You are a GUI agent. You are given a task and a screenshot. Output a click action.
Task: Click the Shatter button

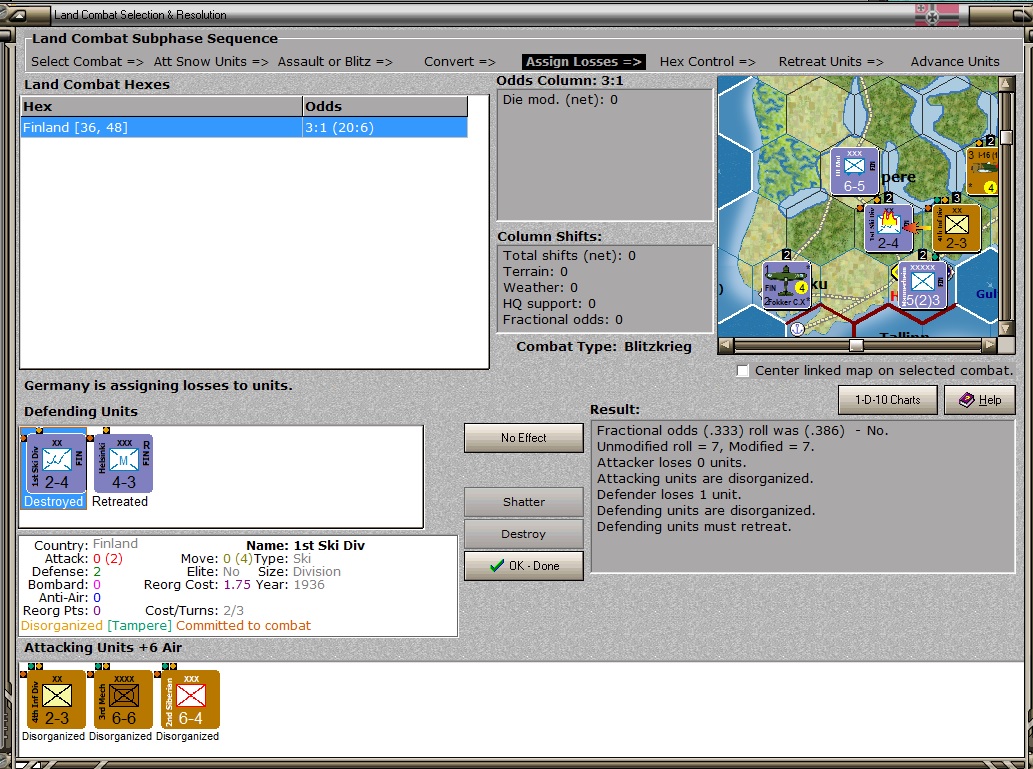coord(524,501)
